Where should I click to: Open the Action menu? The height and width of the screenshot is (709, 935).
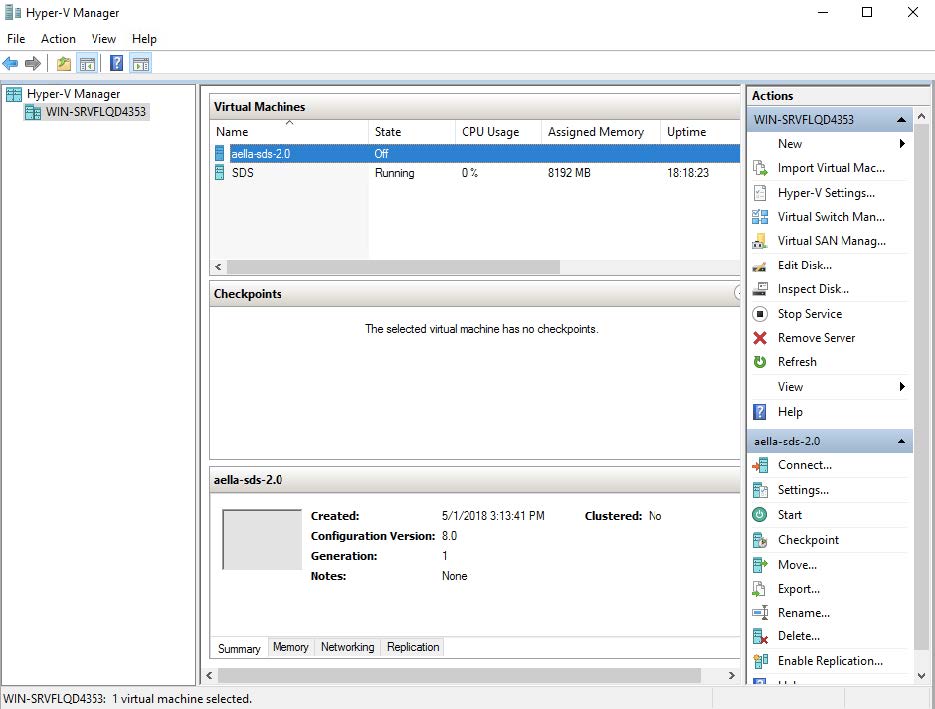tap(58, 39)
